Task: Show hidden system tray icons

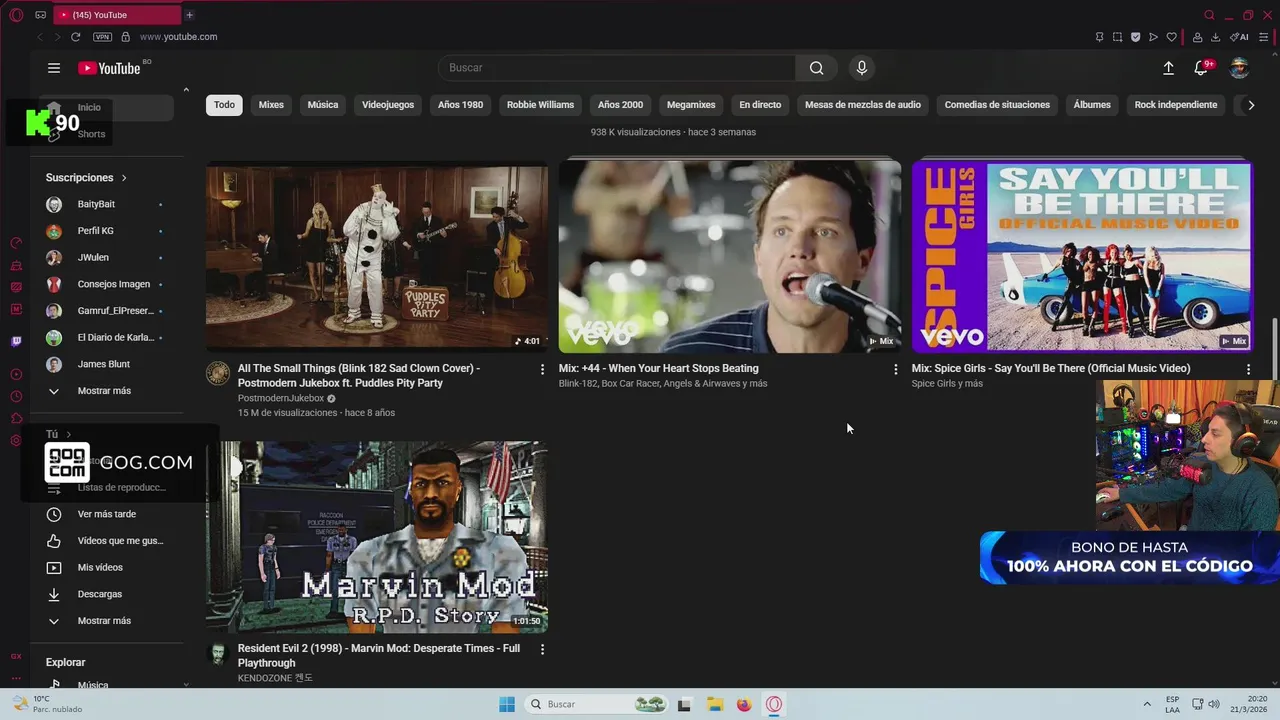Action: click(1147, 704)
